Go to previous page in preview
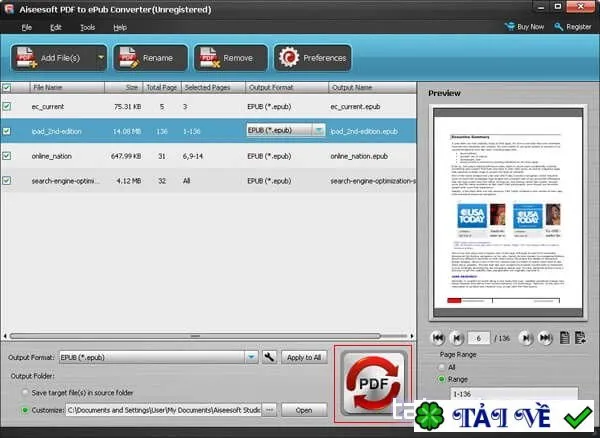Viewport: 600px width, 438px height. coord(456,338)
